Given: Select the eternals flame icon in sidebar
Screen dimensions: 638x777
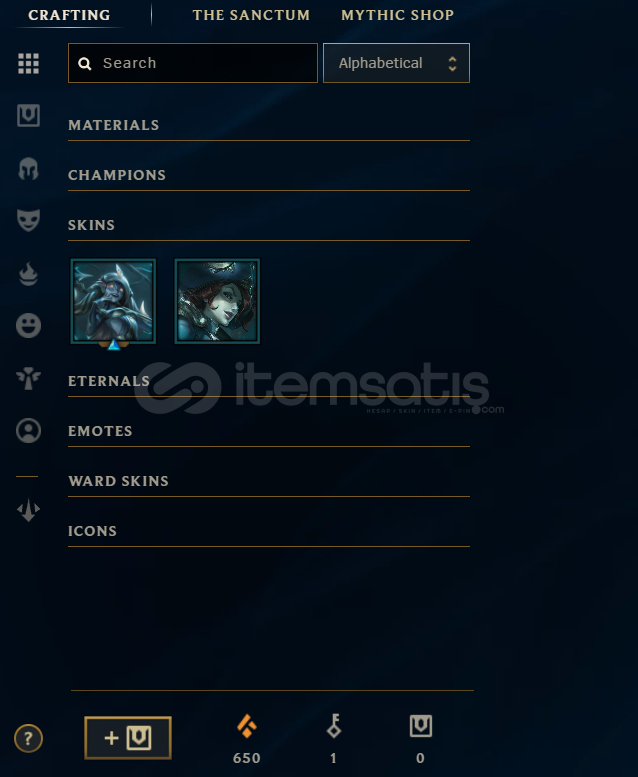Looking at the screenshot, I should coord(28,274).
